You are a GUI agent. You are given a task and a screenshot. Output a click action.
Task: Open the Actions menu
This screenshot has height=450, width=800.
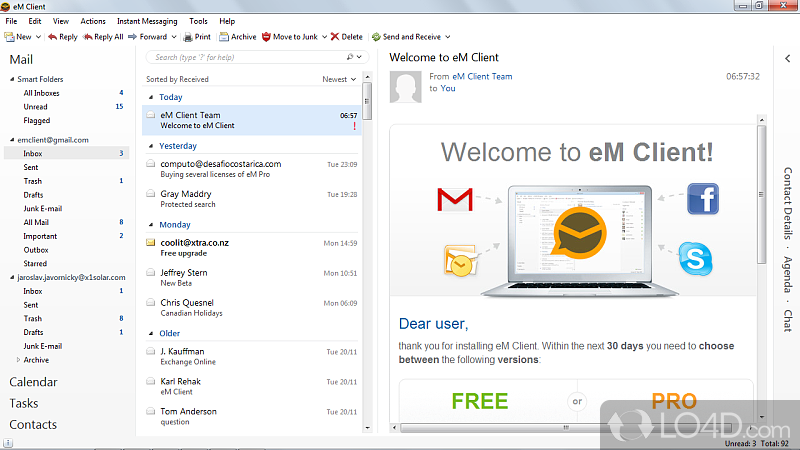(93, 21)
